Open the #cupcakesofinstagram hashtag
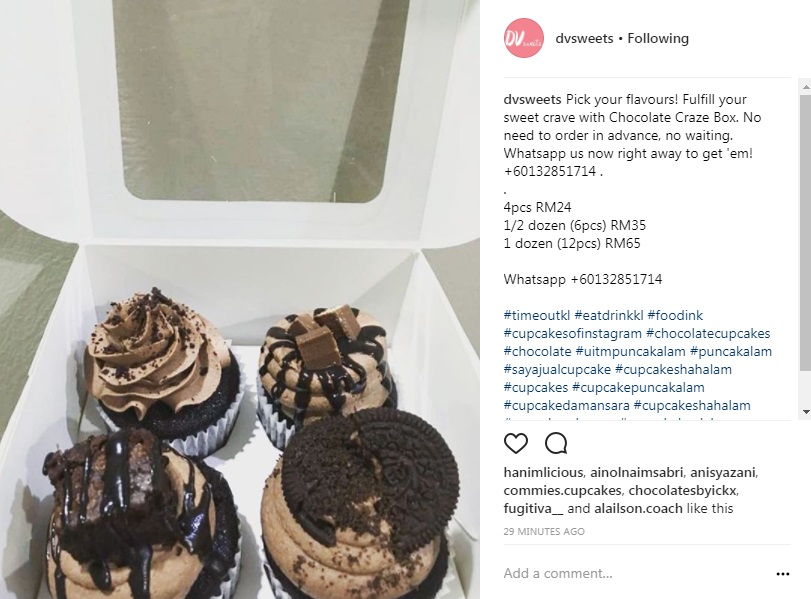 [573, 333]
